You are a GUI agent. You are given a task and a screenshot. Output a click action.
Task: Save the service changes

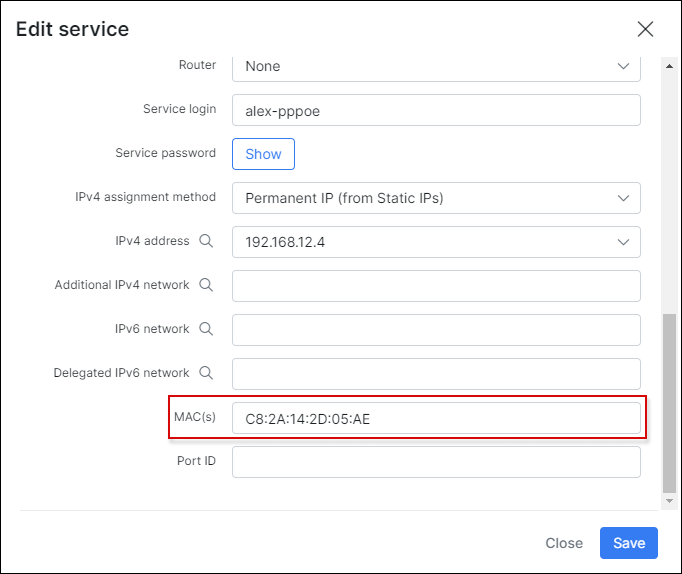coord(628,543)
